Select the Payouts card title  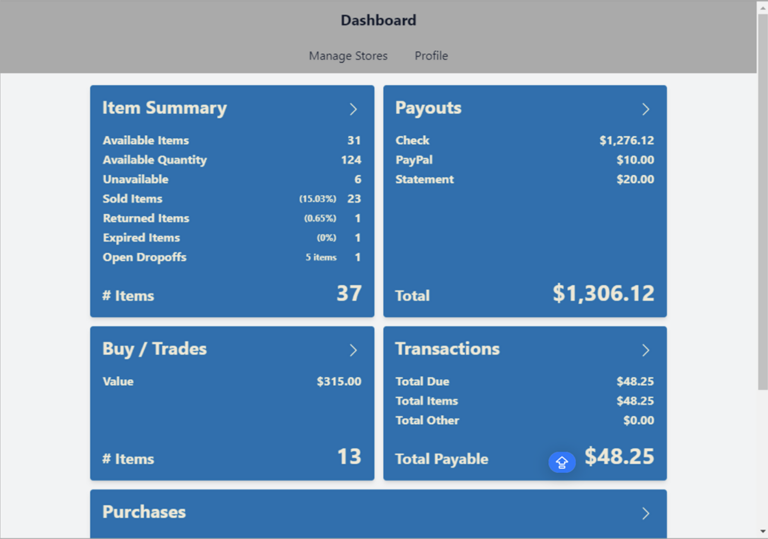(x=428, y=108)
